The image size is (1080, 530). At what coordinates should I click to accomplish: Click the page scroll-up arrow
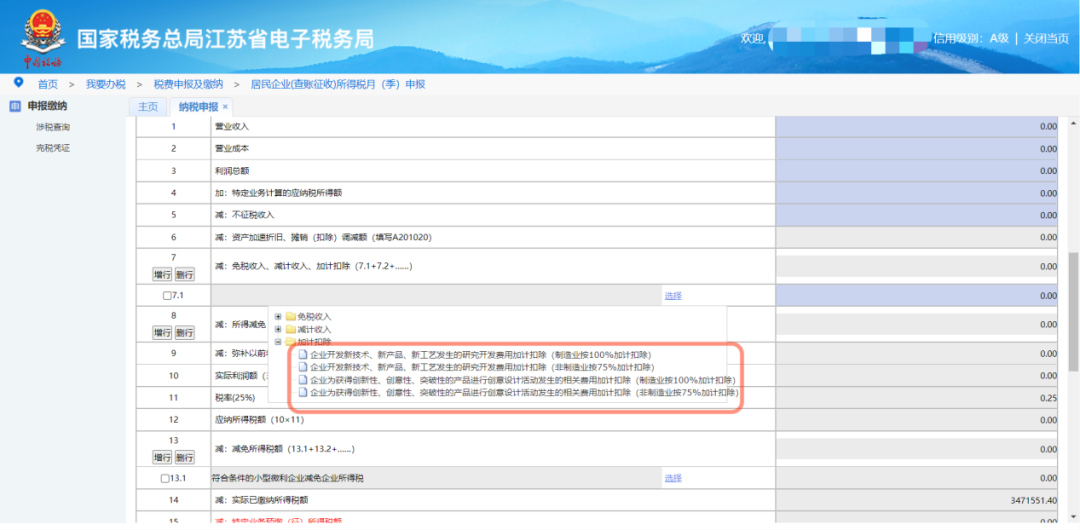click(1074, 123)
